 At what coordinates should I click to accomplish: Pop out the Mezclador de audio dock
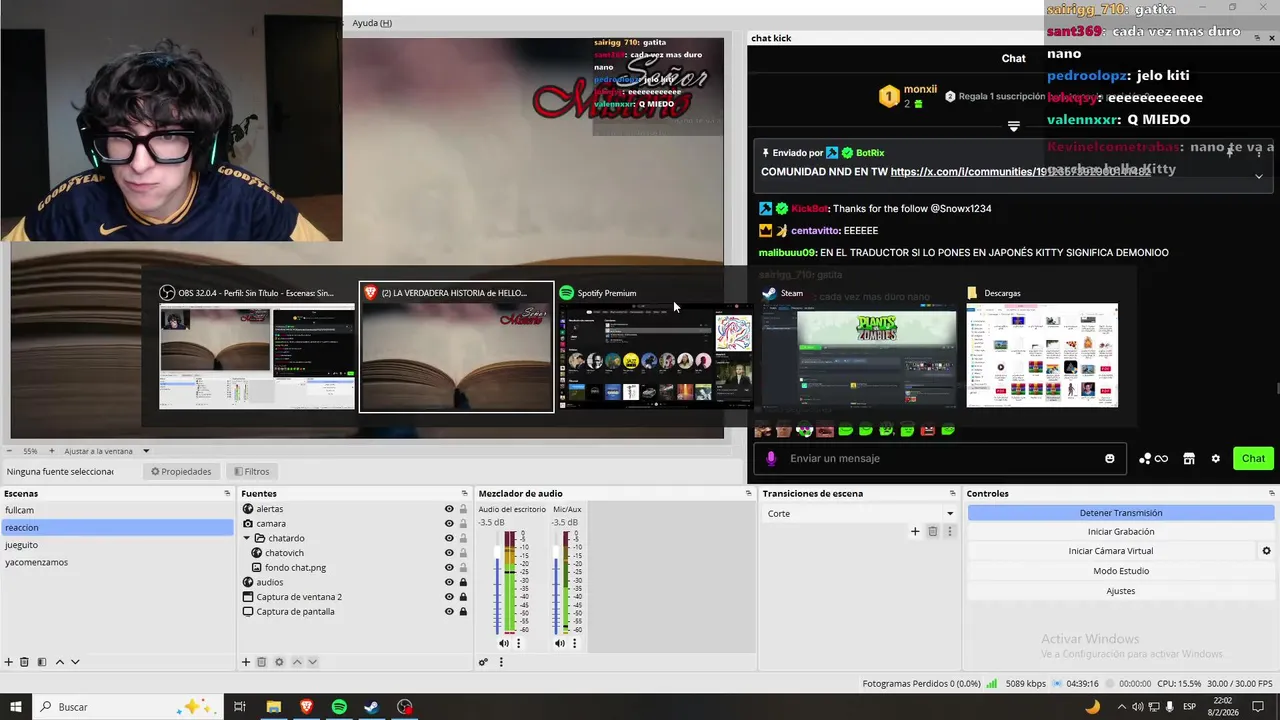pos(748,494)
